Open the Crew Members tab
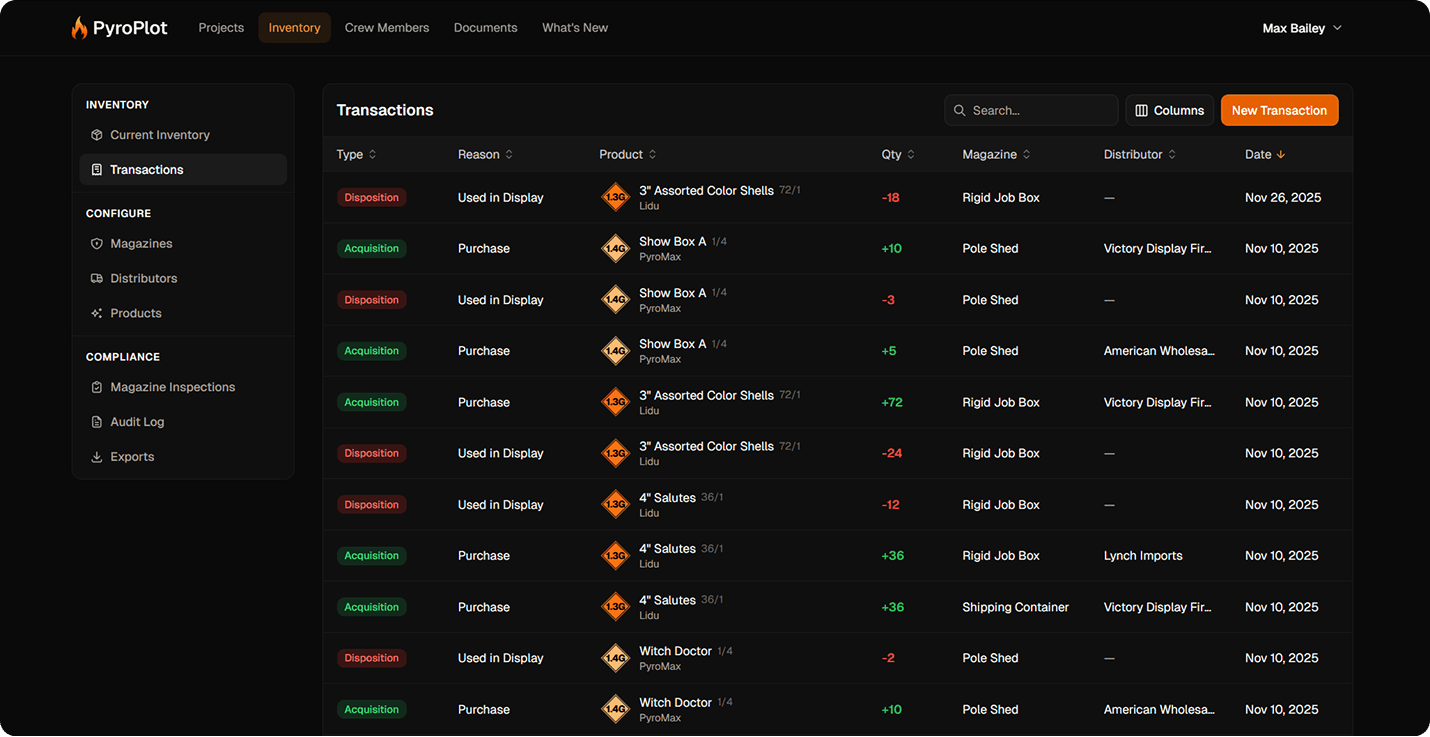This screenshot has width=1430, height=737. (387, 28)
